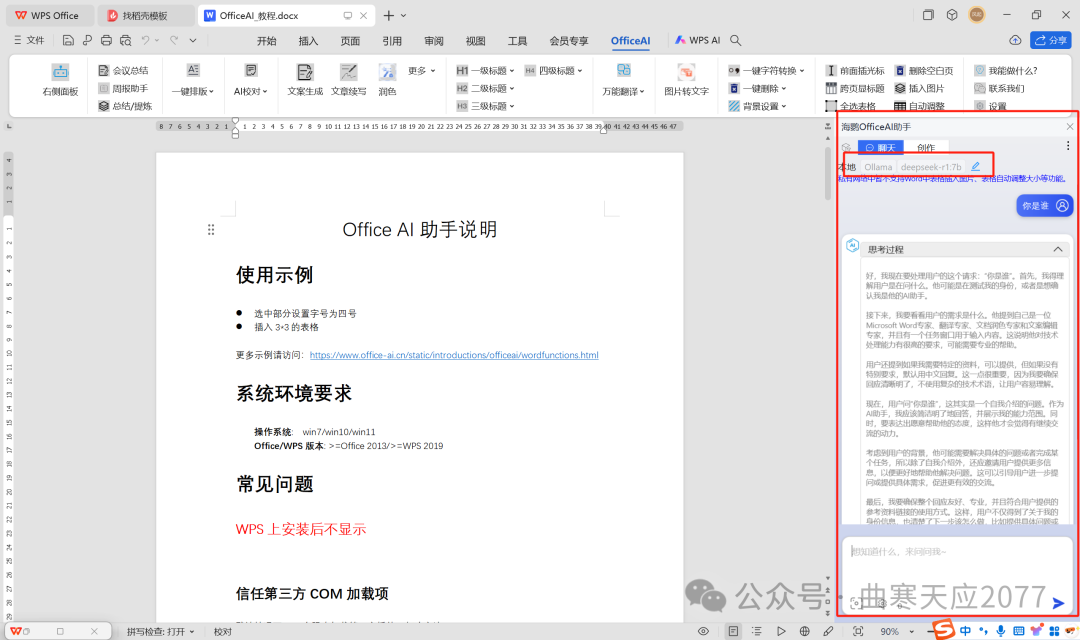Click the send arrow in chat panel
1080x640 pixels.
[x=1058, y=603]
